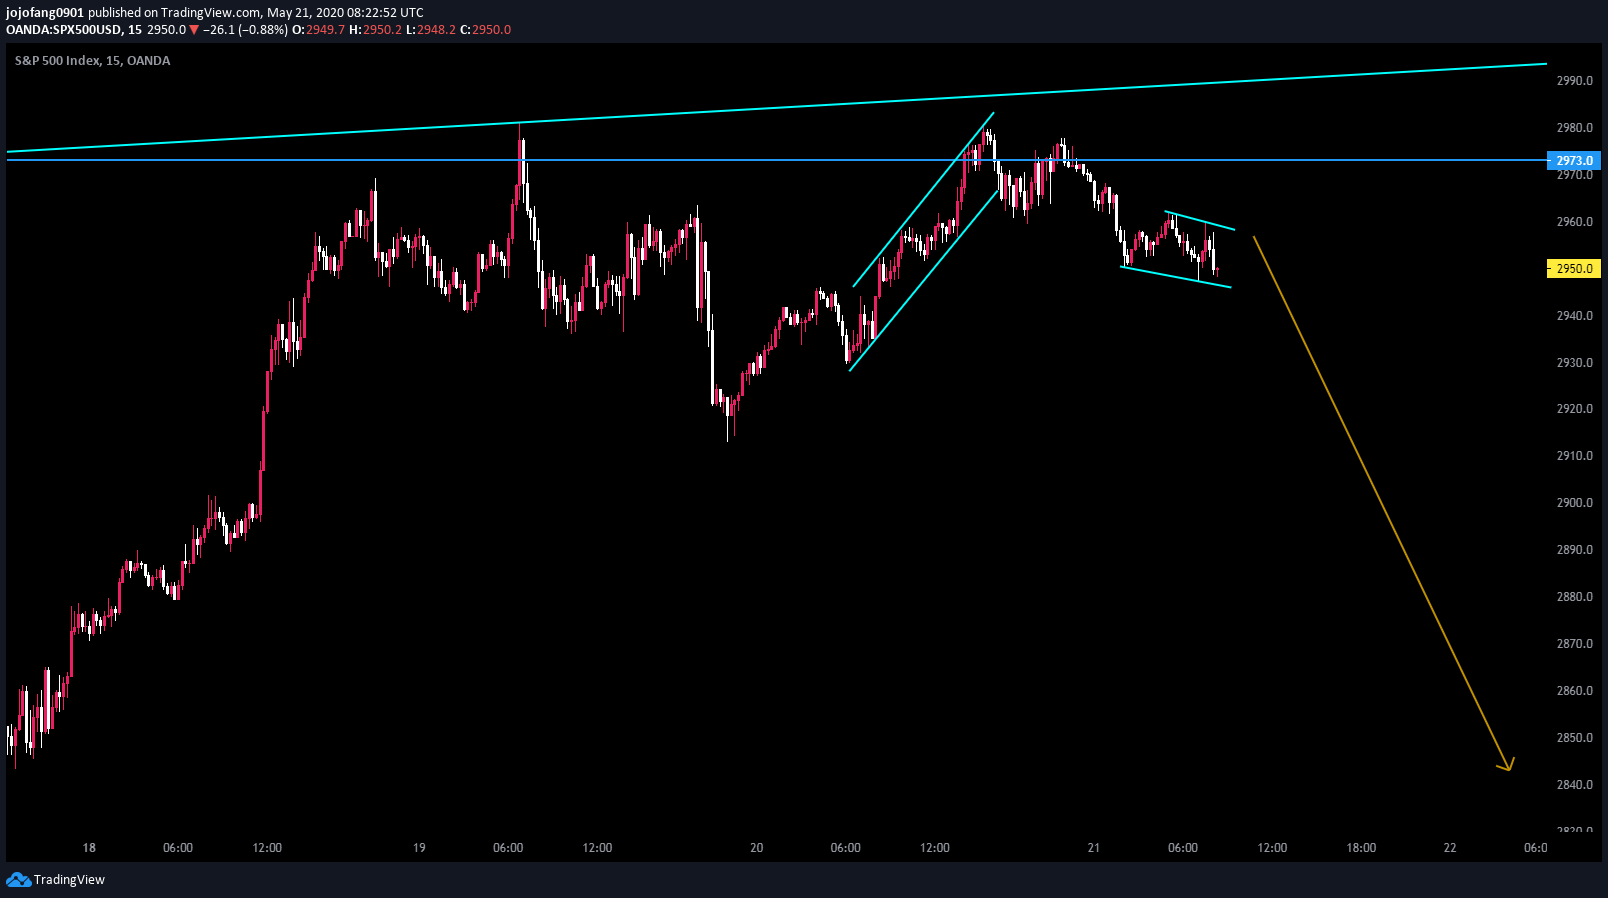Click the 2900.0 price axis value
Screen dimensions: 1608x898
point(1575,503)
